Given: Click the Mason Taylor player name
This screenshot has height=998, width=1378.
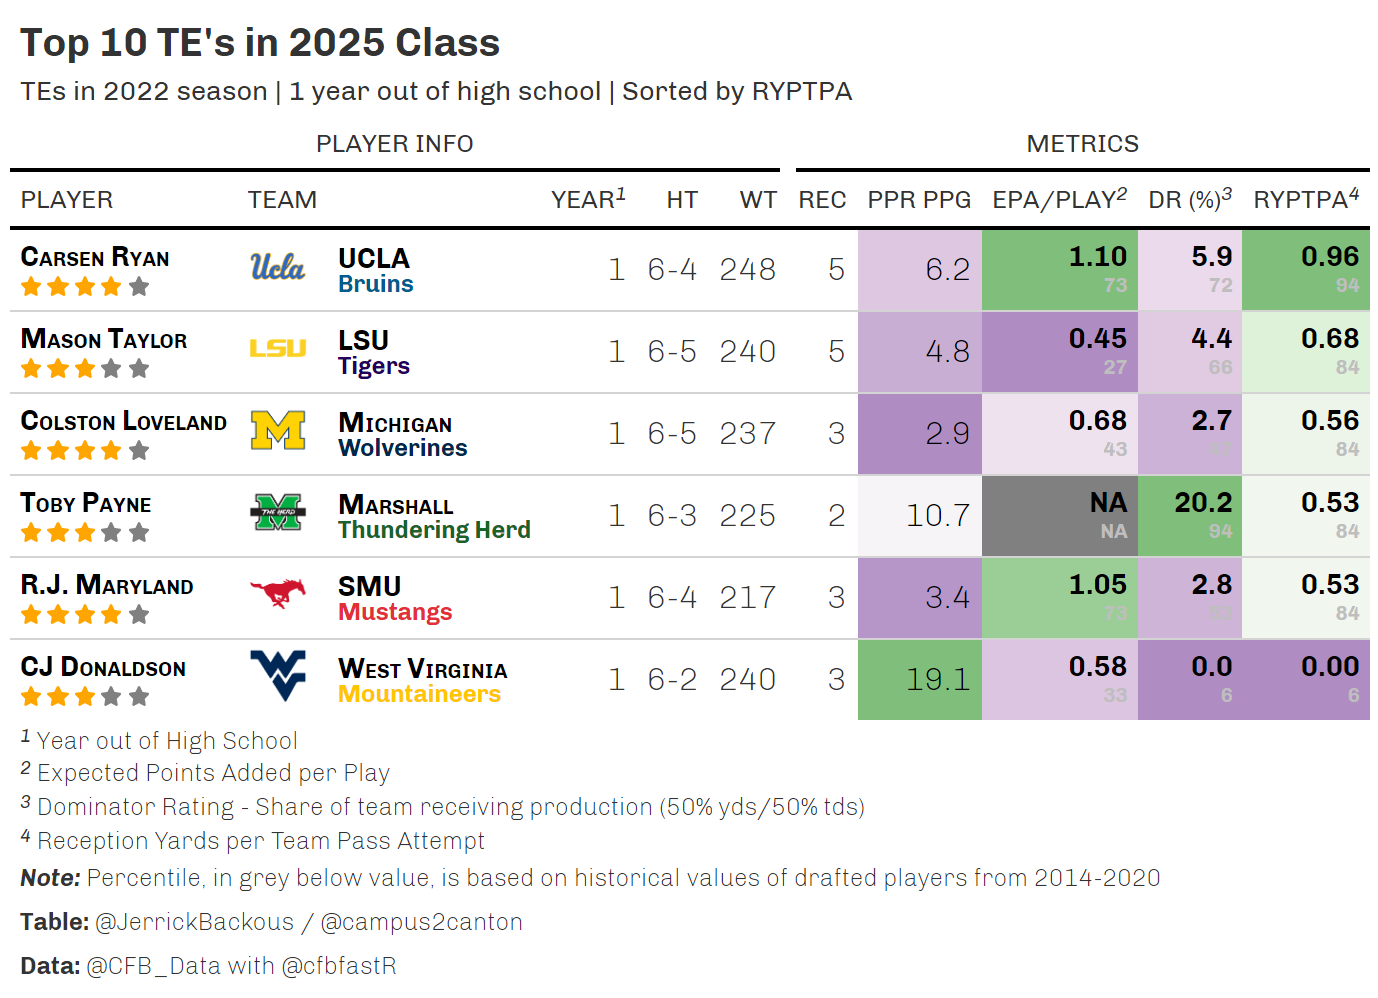Looking at the screenshot, I should coord(104,340).
